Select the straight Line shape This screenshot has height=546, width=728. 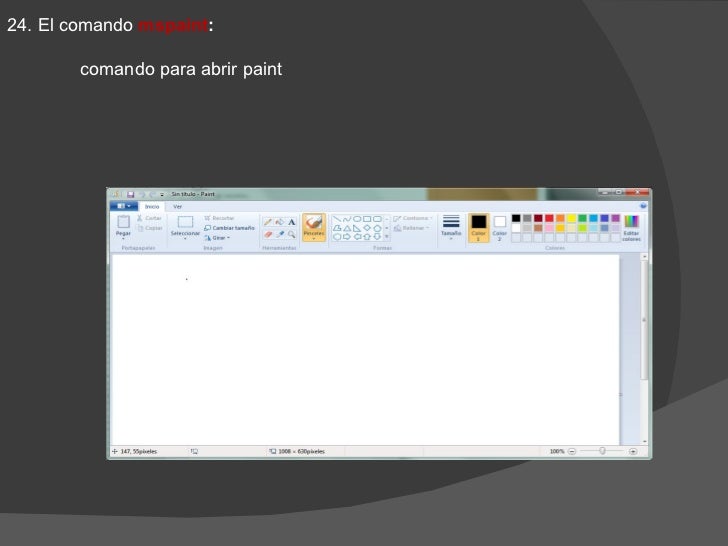coord(337,219)
